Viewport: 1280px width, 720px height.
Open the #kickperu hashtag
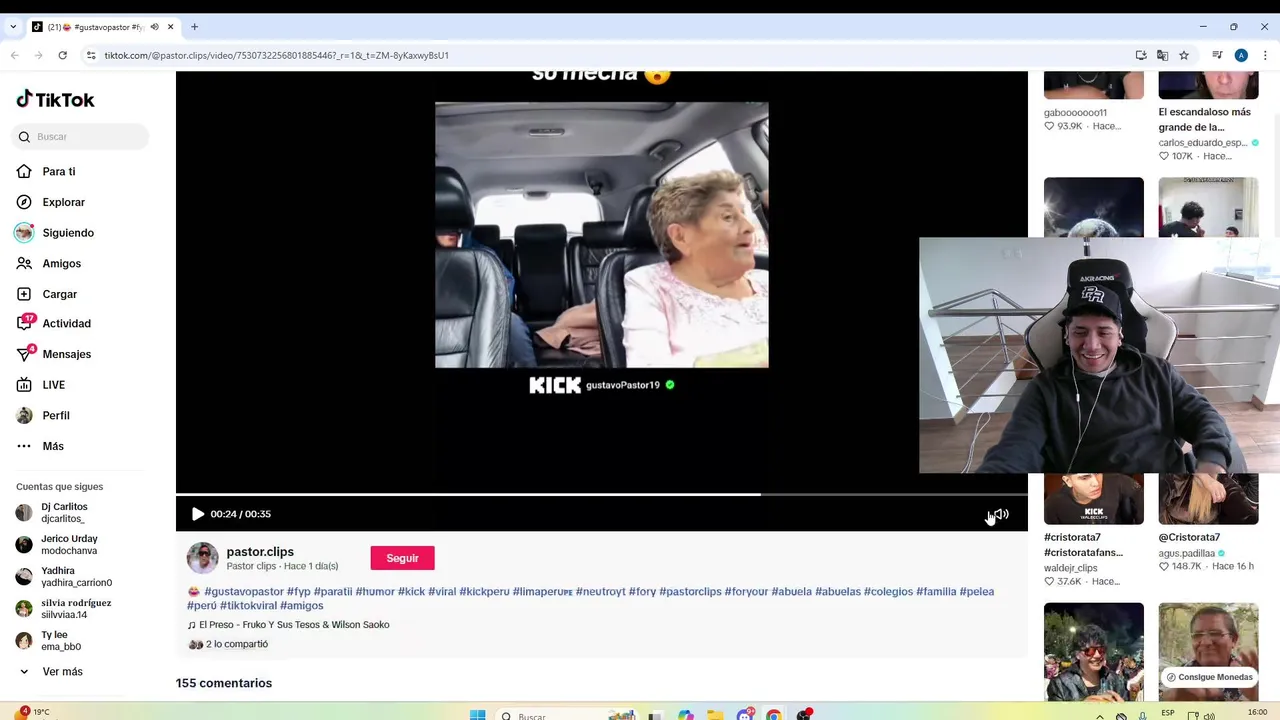pos(484,592)
